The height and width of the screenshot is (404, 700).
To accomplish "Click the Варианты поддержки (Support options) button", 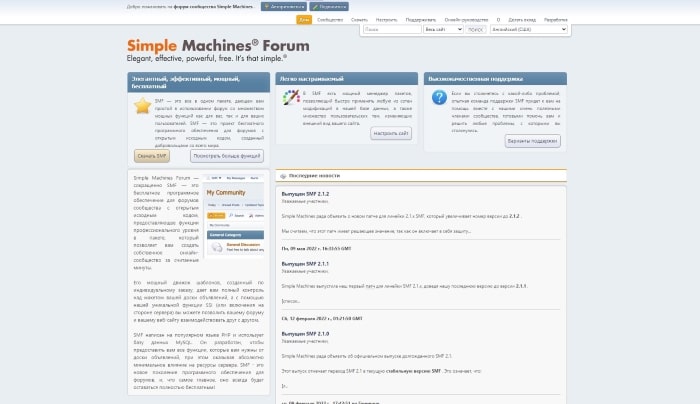I will point(533,141).
